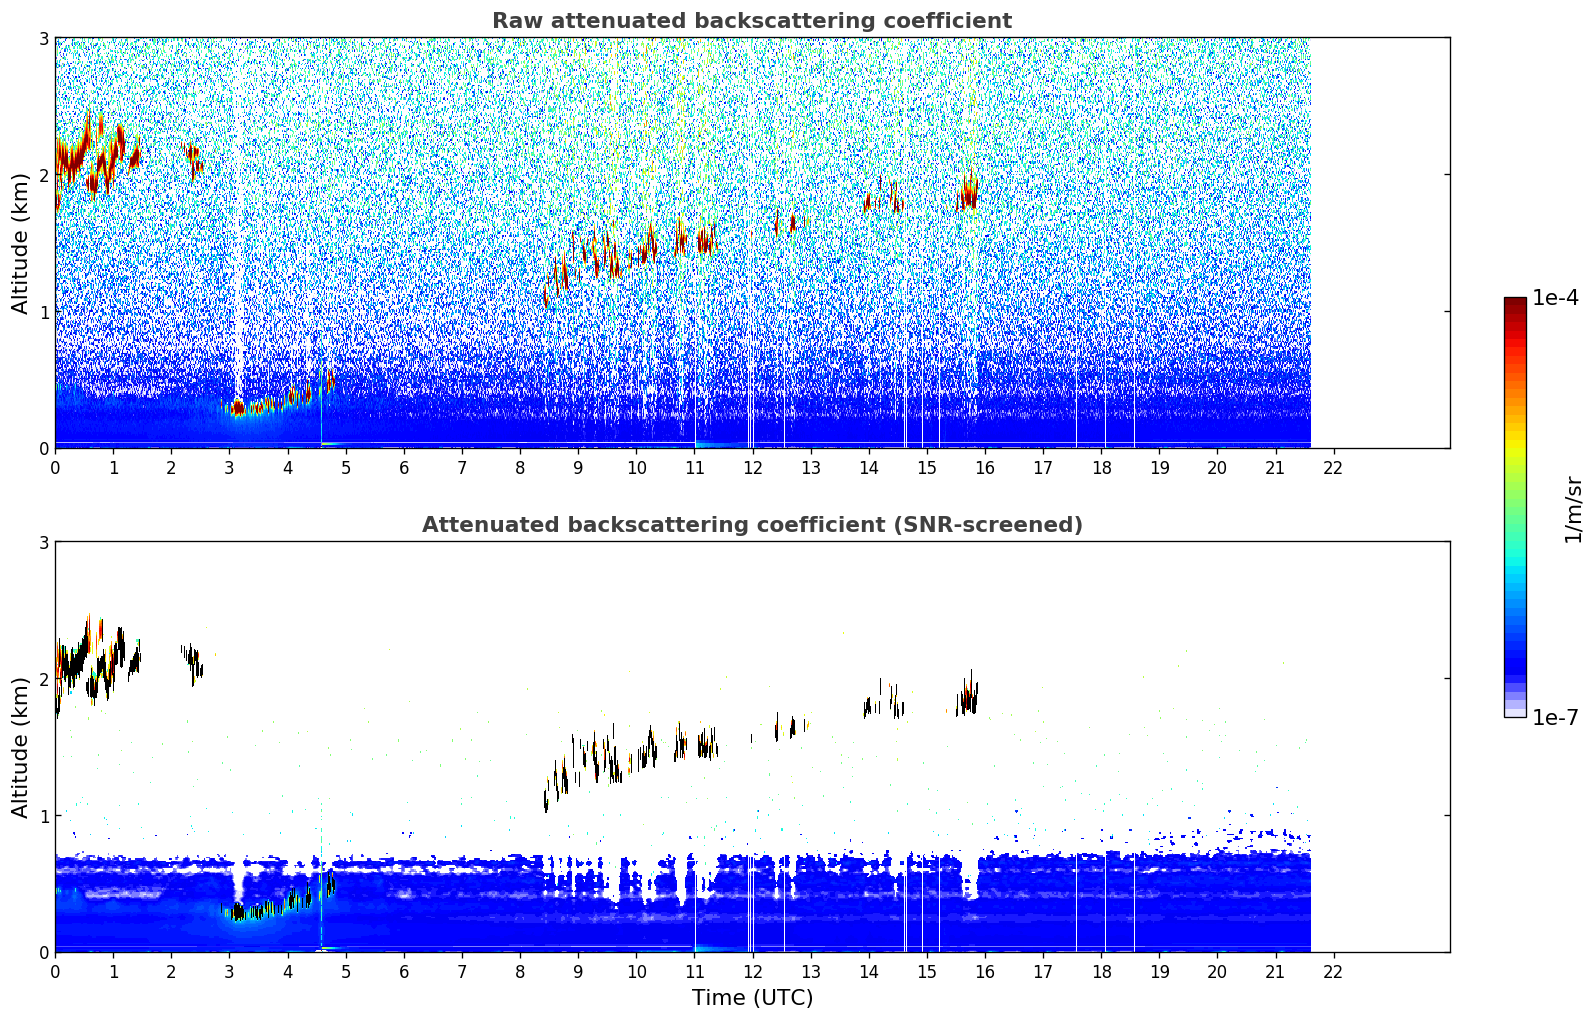Viewport: 1595px width, 1020px height.
Task: Click the SNR-screened plot's "Altitude (km)" label
Action: 21,747
